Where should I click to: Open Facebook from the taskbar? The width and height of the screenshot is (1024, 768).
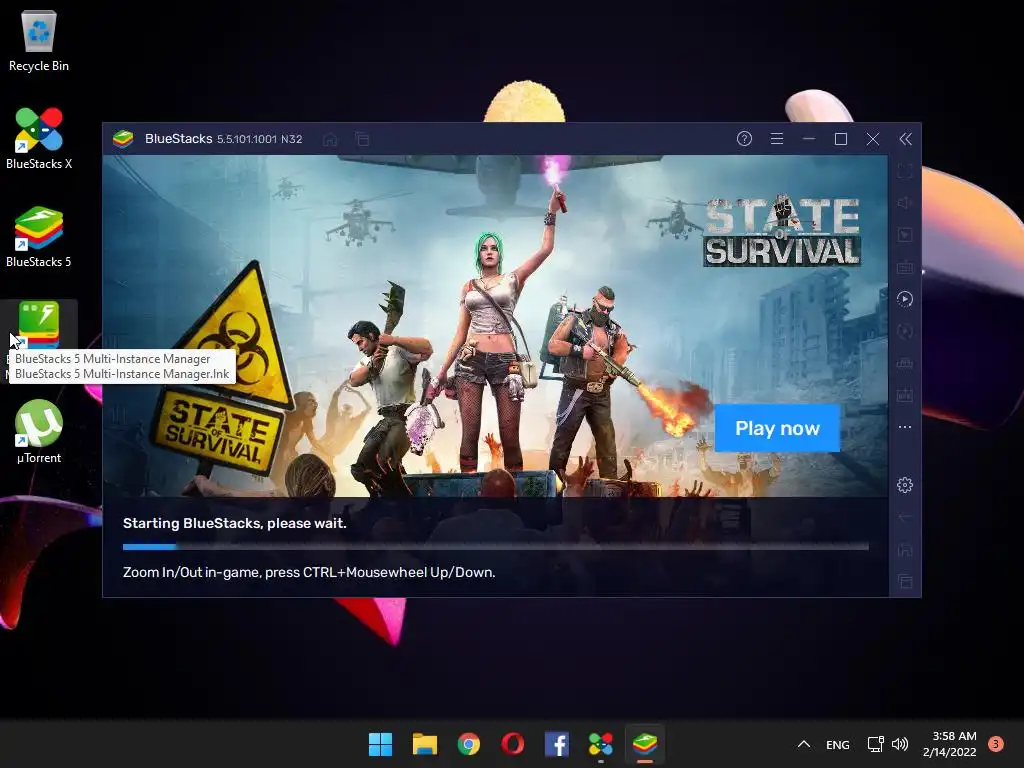click(x=556, y=744)
